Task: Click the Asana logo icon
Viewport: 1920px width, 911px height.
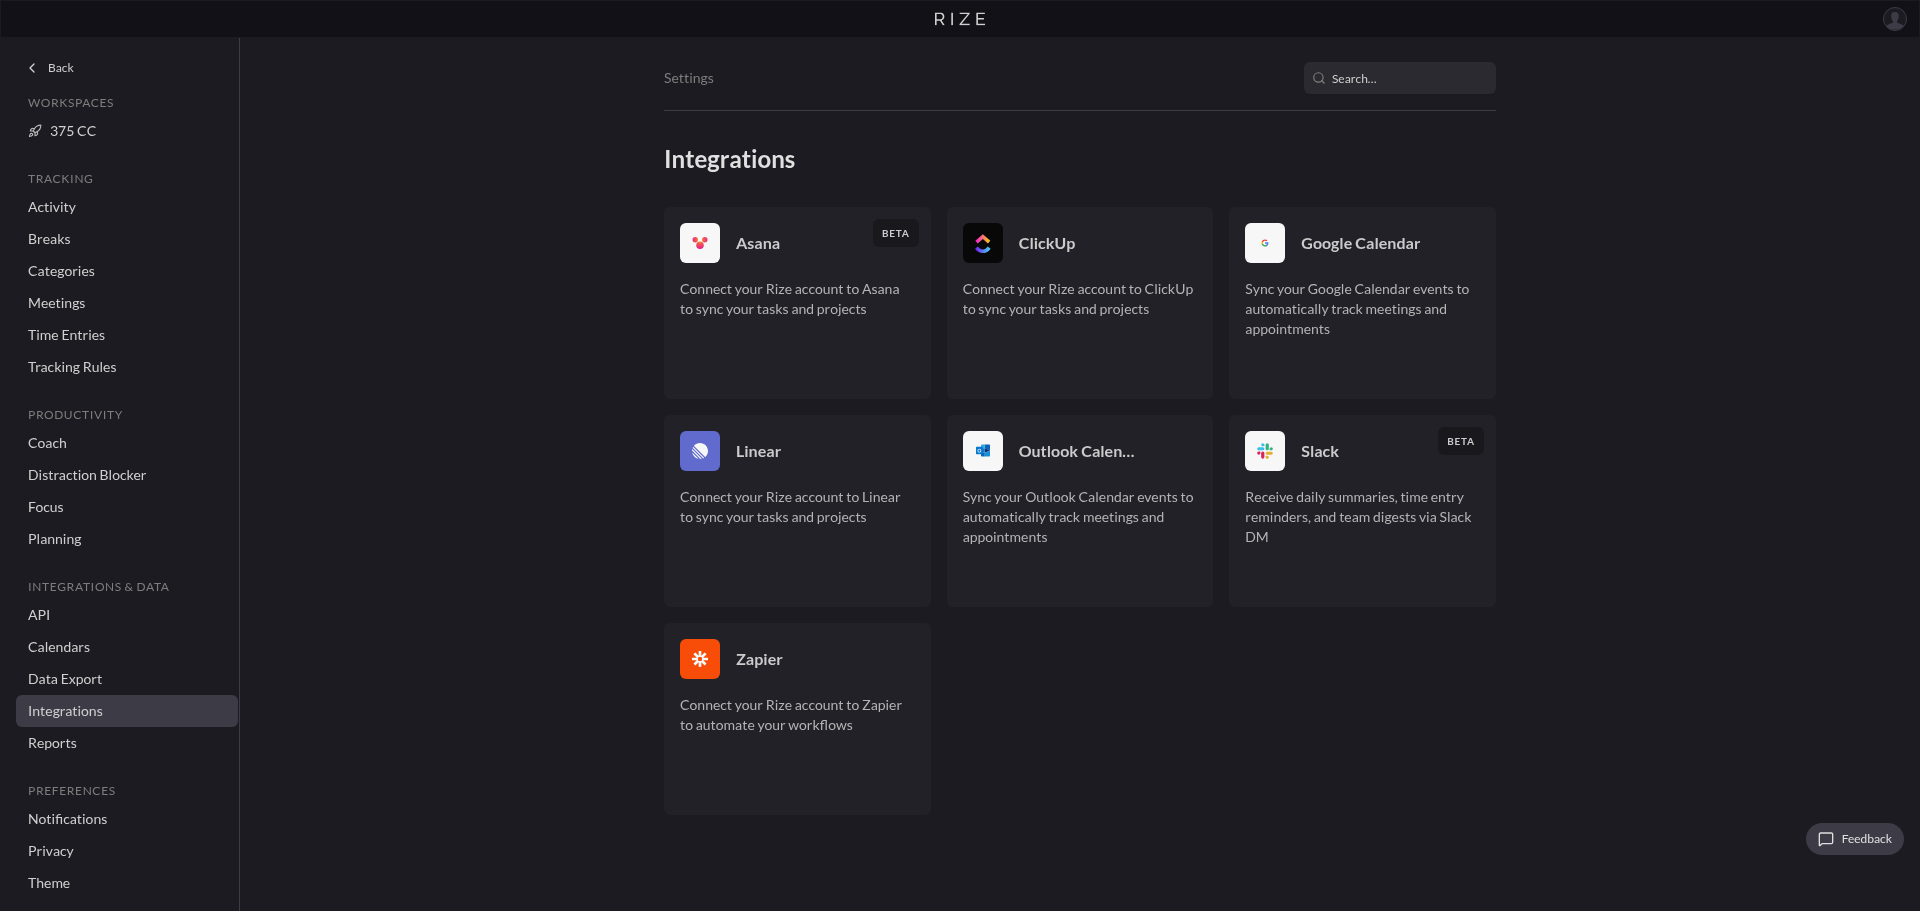Action: tap(699, 243)
